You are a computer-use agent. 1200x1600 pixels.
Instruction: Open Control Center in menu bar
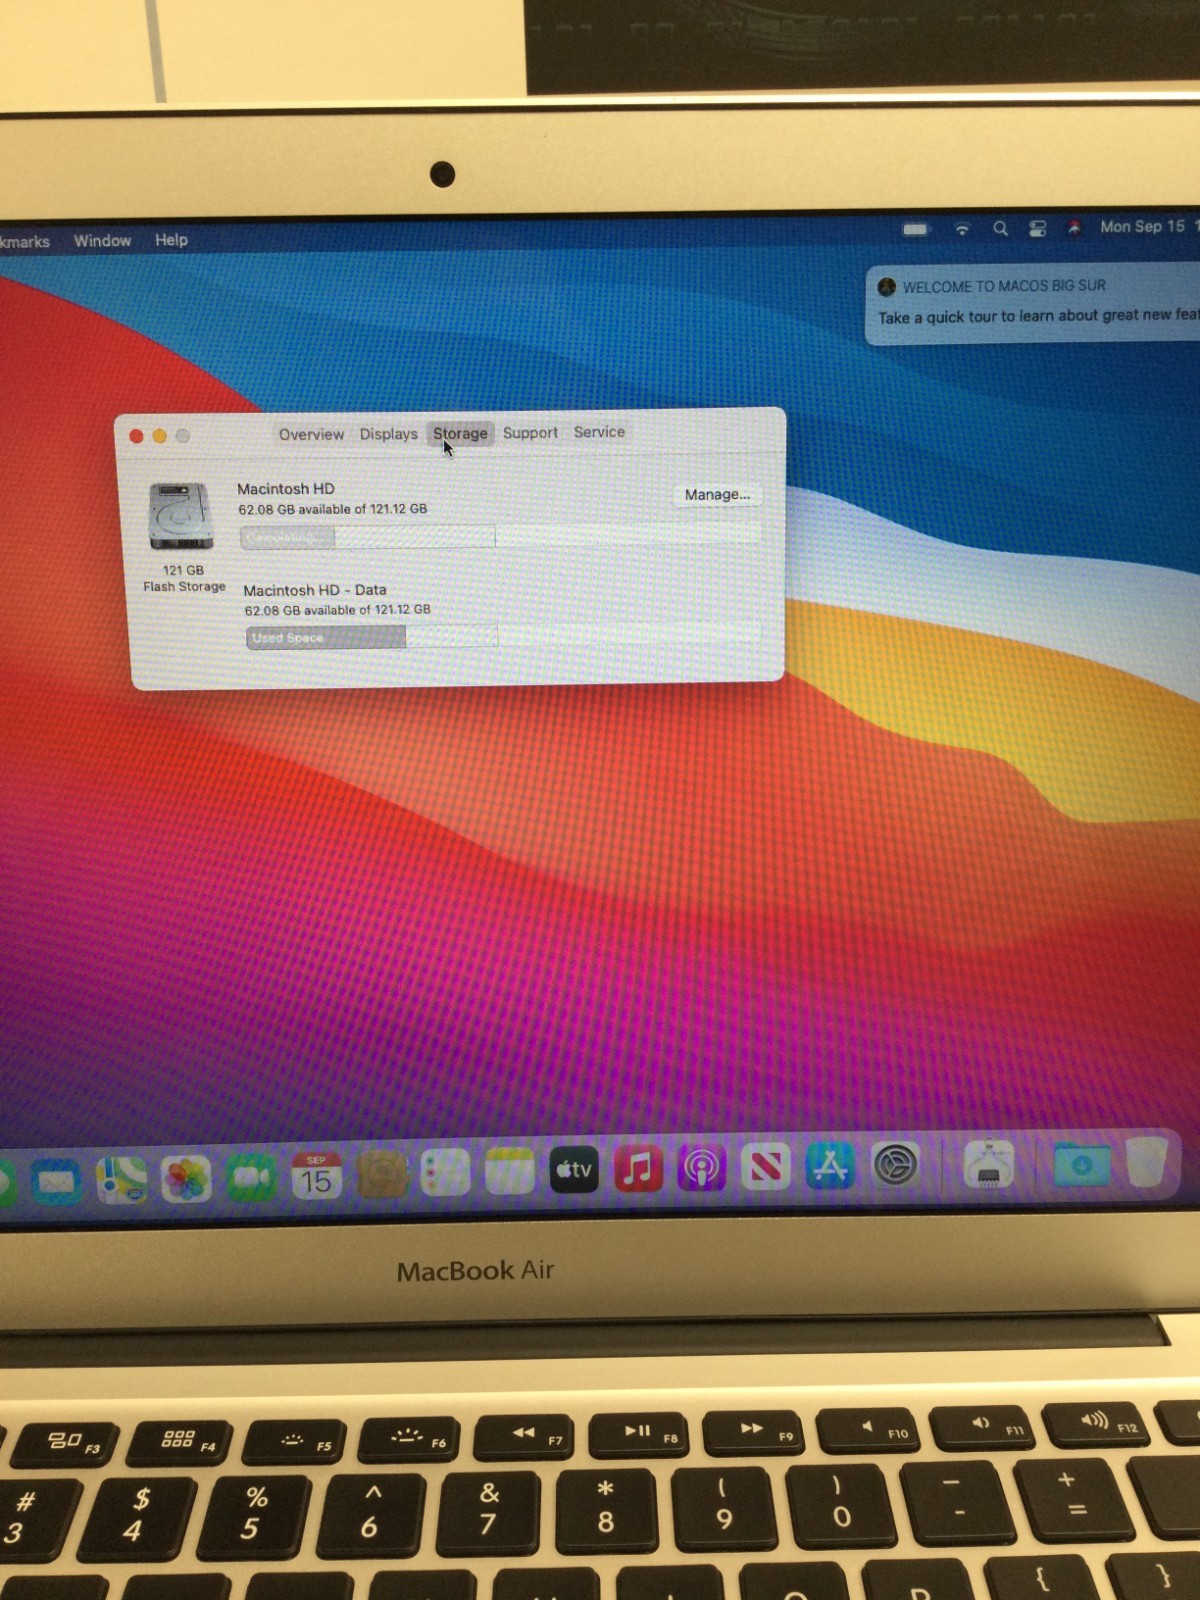1037,228
